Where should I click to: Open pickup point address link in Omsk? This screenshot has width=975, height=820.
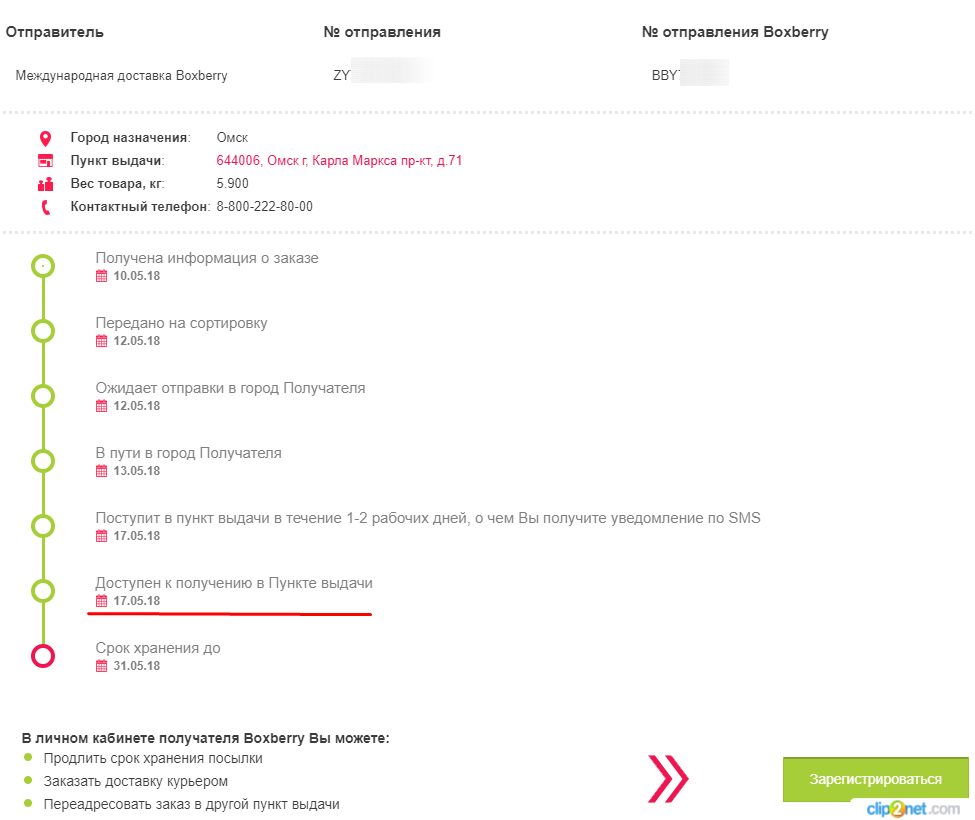pos(339,161)
